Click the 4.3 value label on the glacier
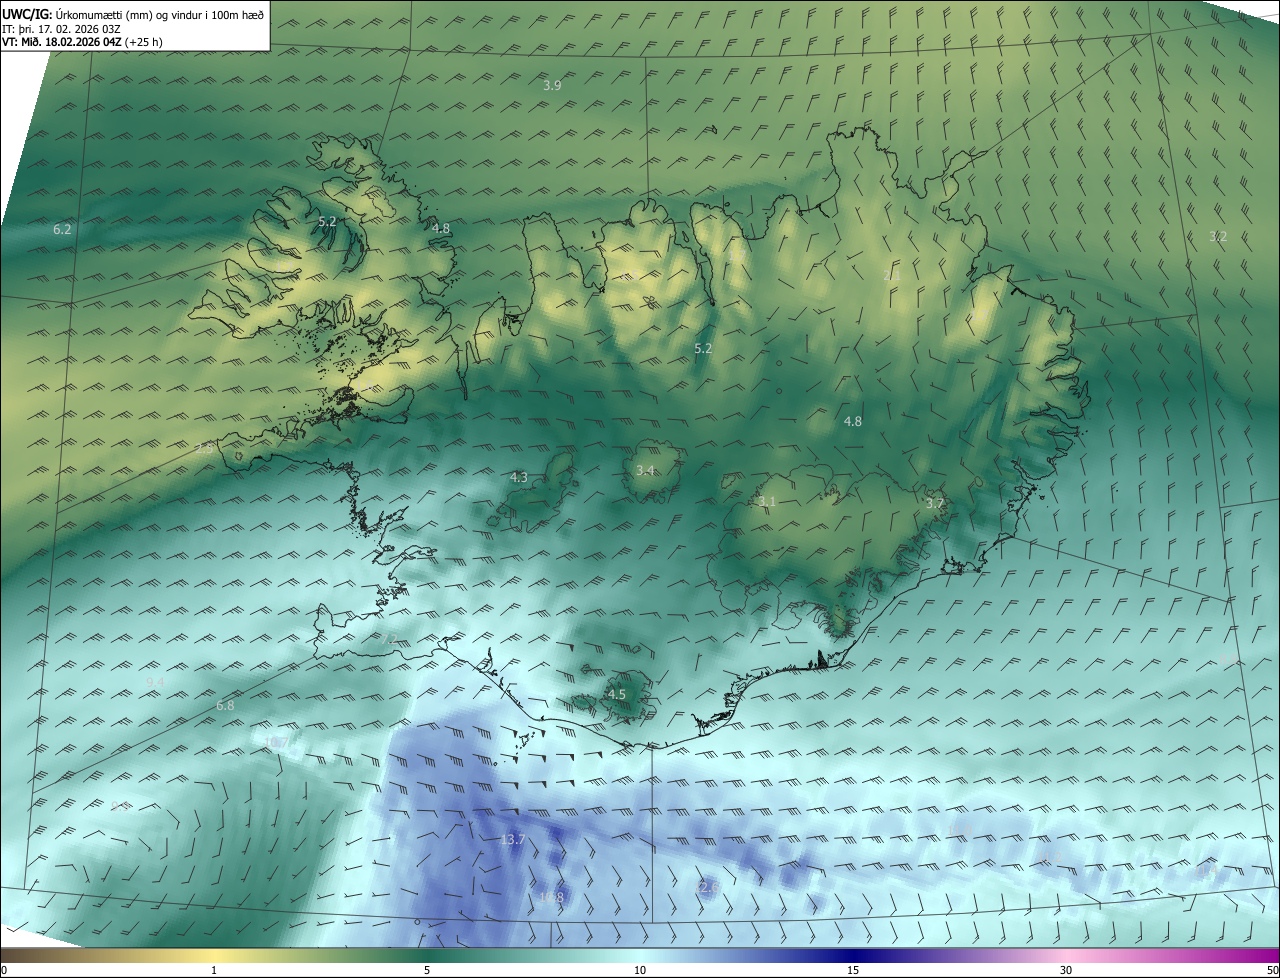Image resolution: width=1280 pixels, height=978 pixels. click(x=519, y=478)
